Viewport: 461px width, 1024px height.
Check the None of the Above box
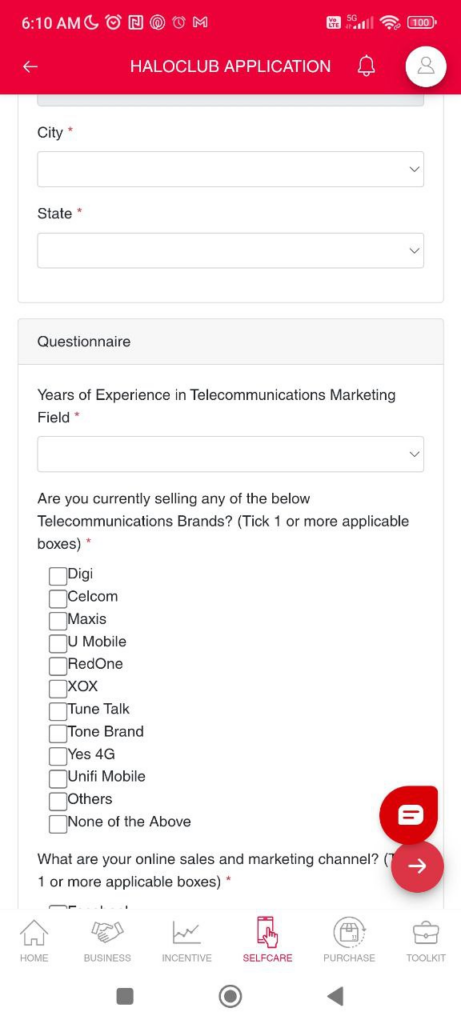click(x=58, y=824)
